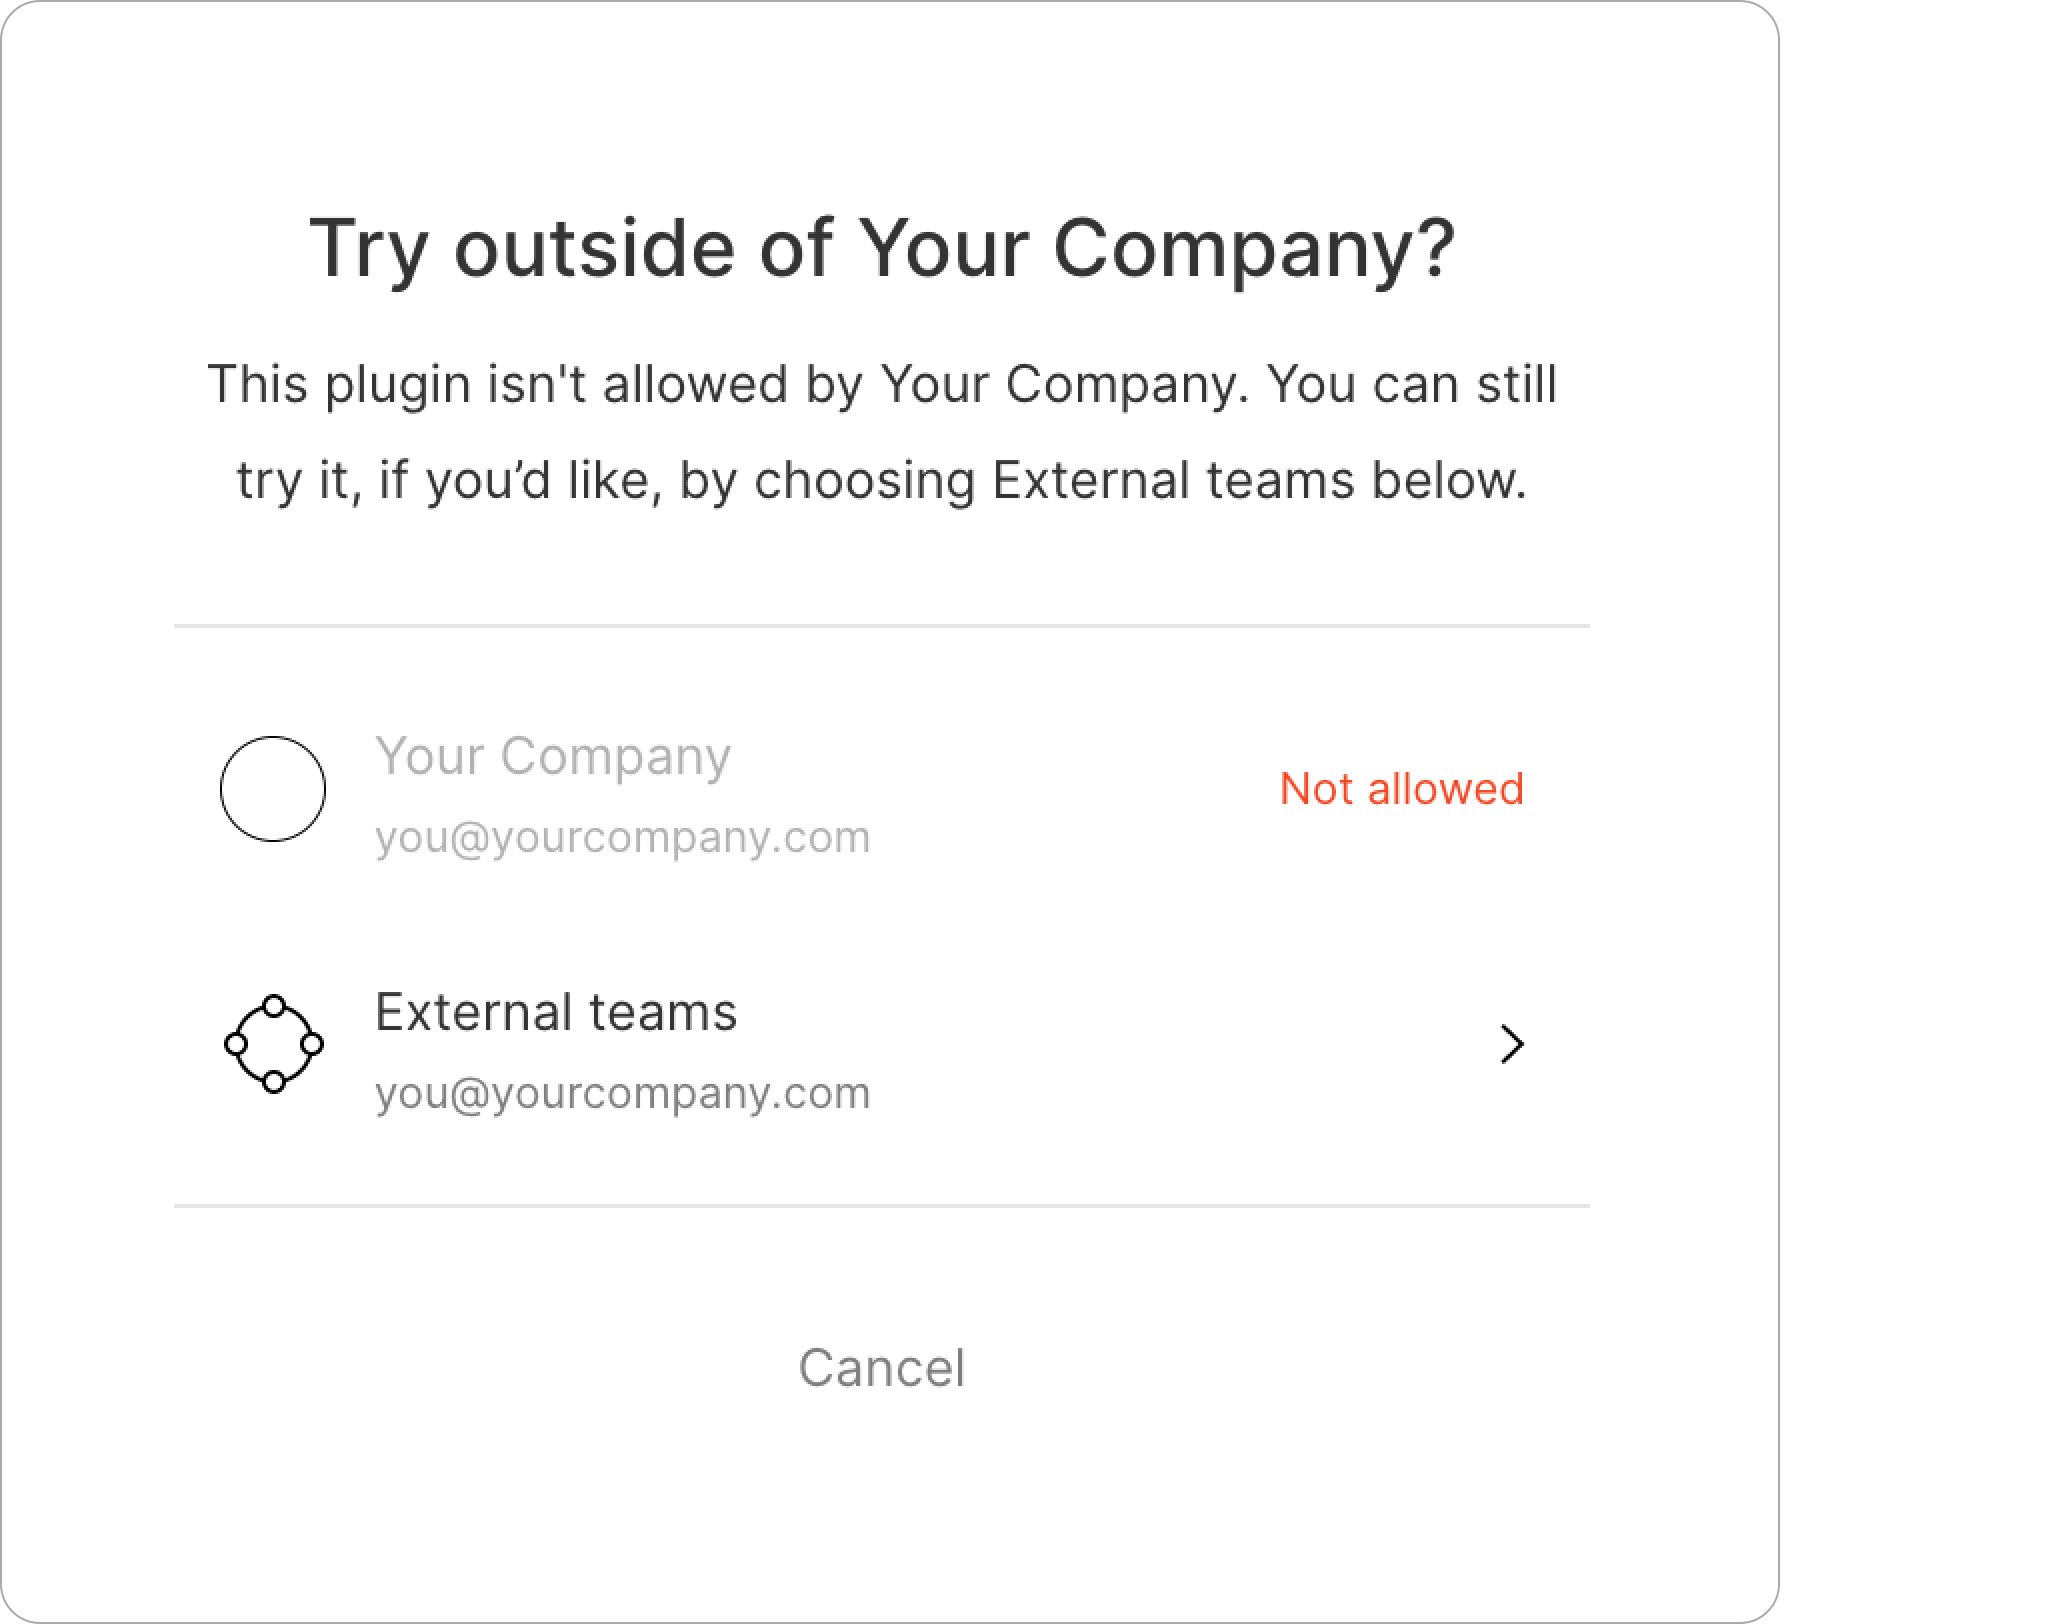Click Cancel to dismiss the dialog
This screenshot has width=2048, height=1624.
pyautogui.click(x=879, y=1366)
